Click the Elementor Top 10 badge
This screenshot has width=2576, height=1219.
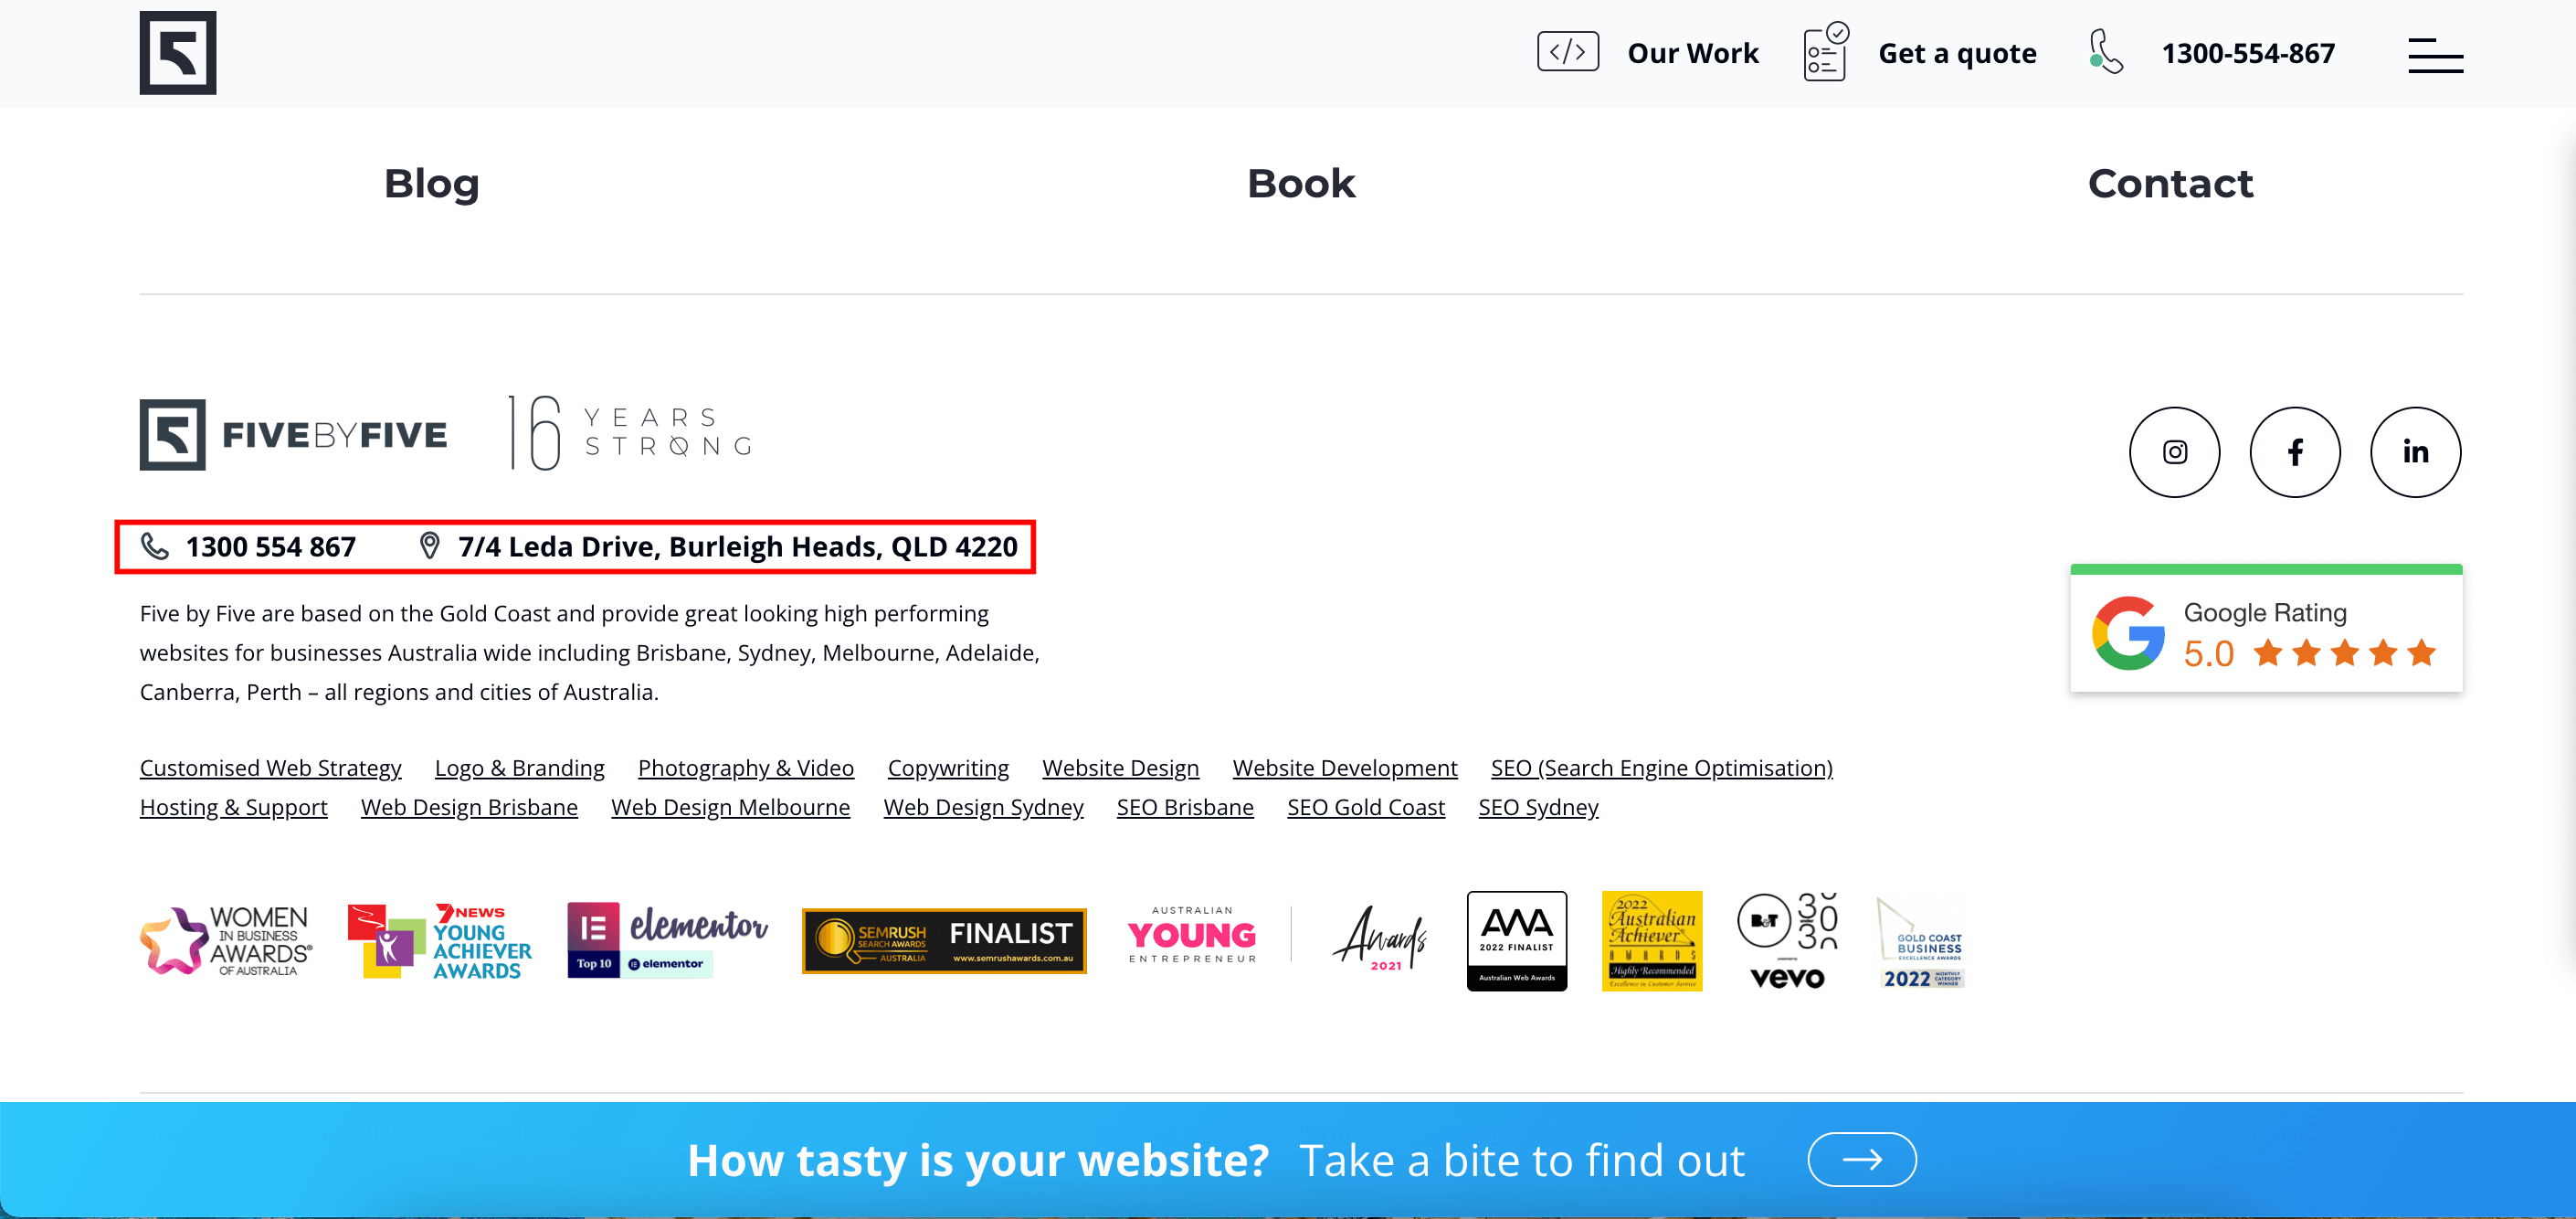tap(667, 940)
